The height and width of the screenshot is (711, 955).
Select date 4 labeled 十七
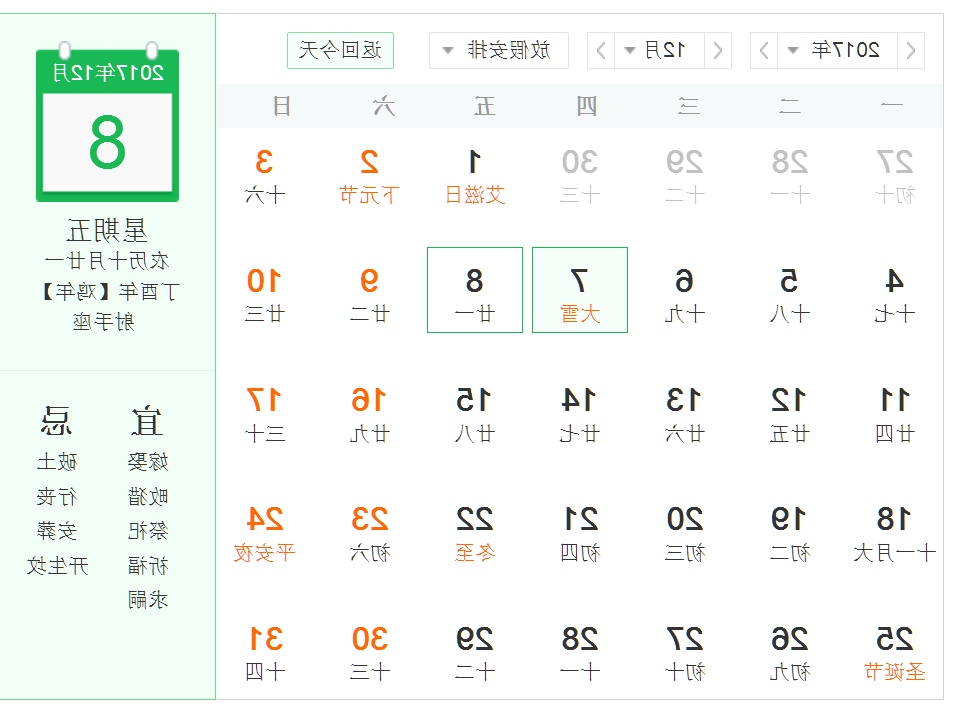tap(895, 295)
